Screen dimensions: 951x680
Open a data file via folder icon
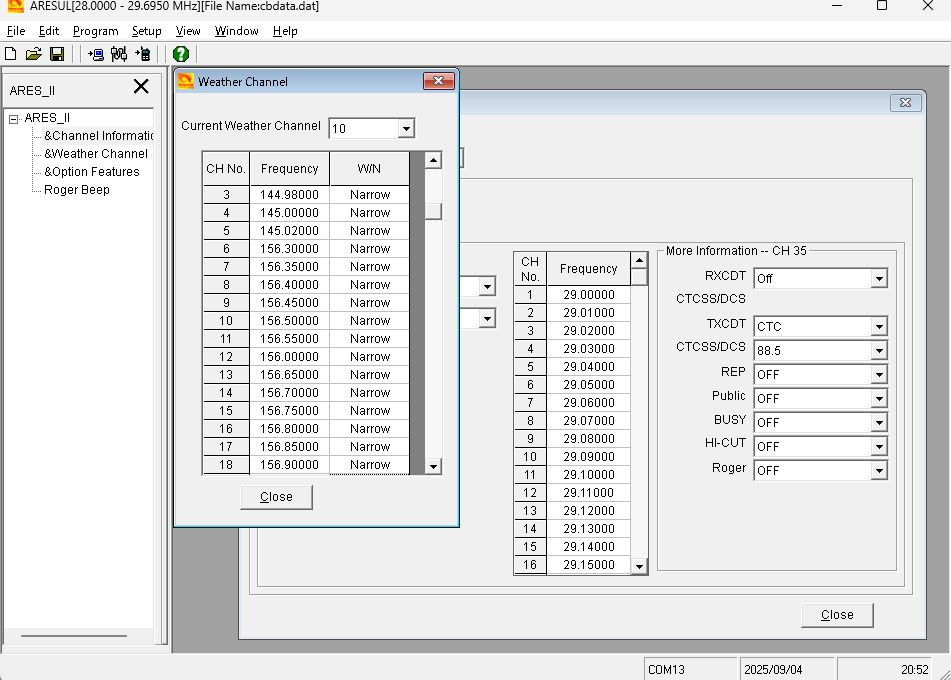tap(33, 54)
